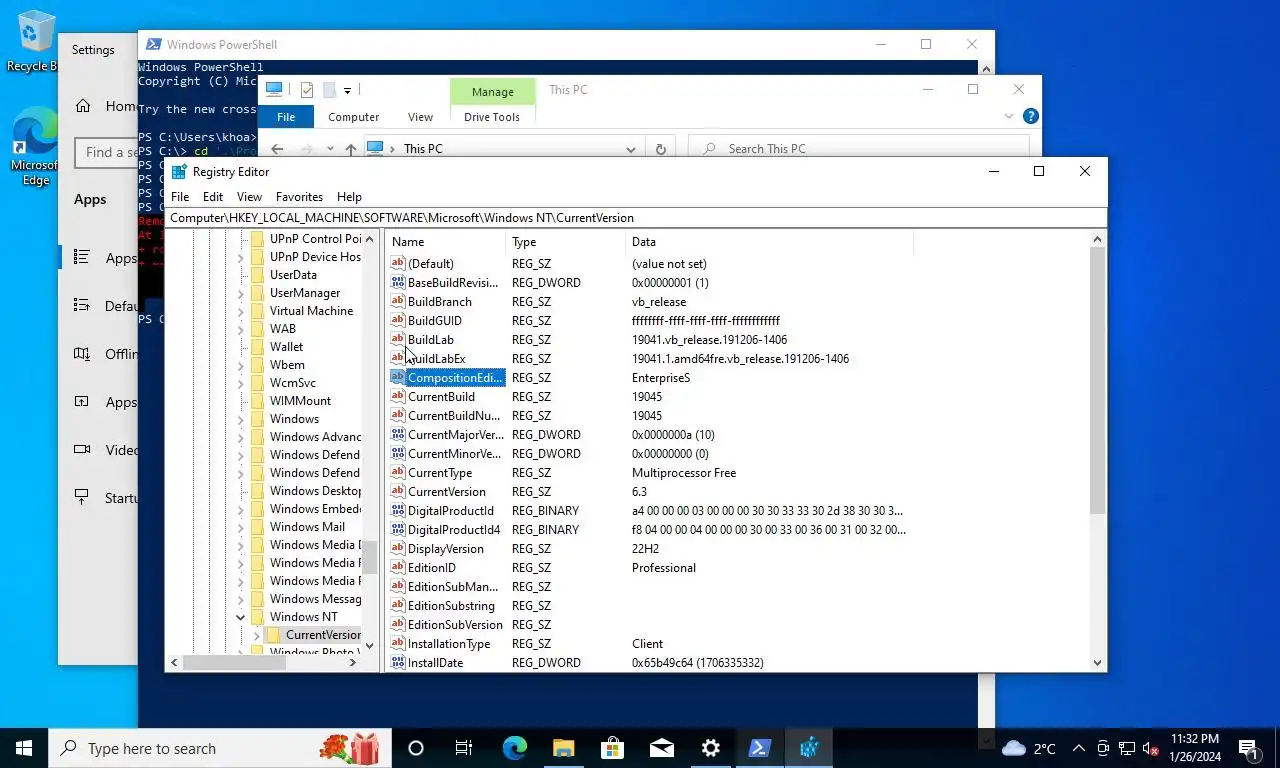Expand the Windows Mail registry key

(240, 527)
